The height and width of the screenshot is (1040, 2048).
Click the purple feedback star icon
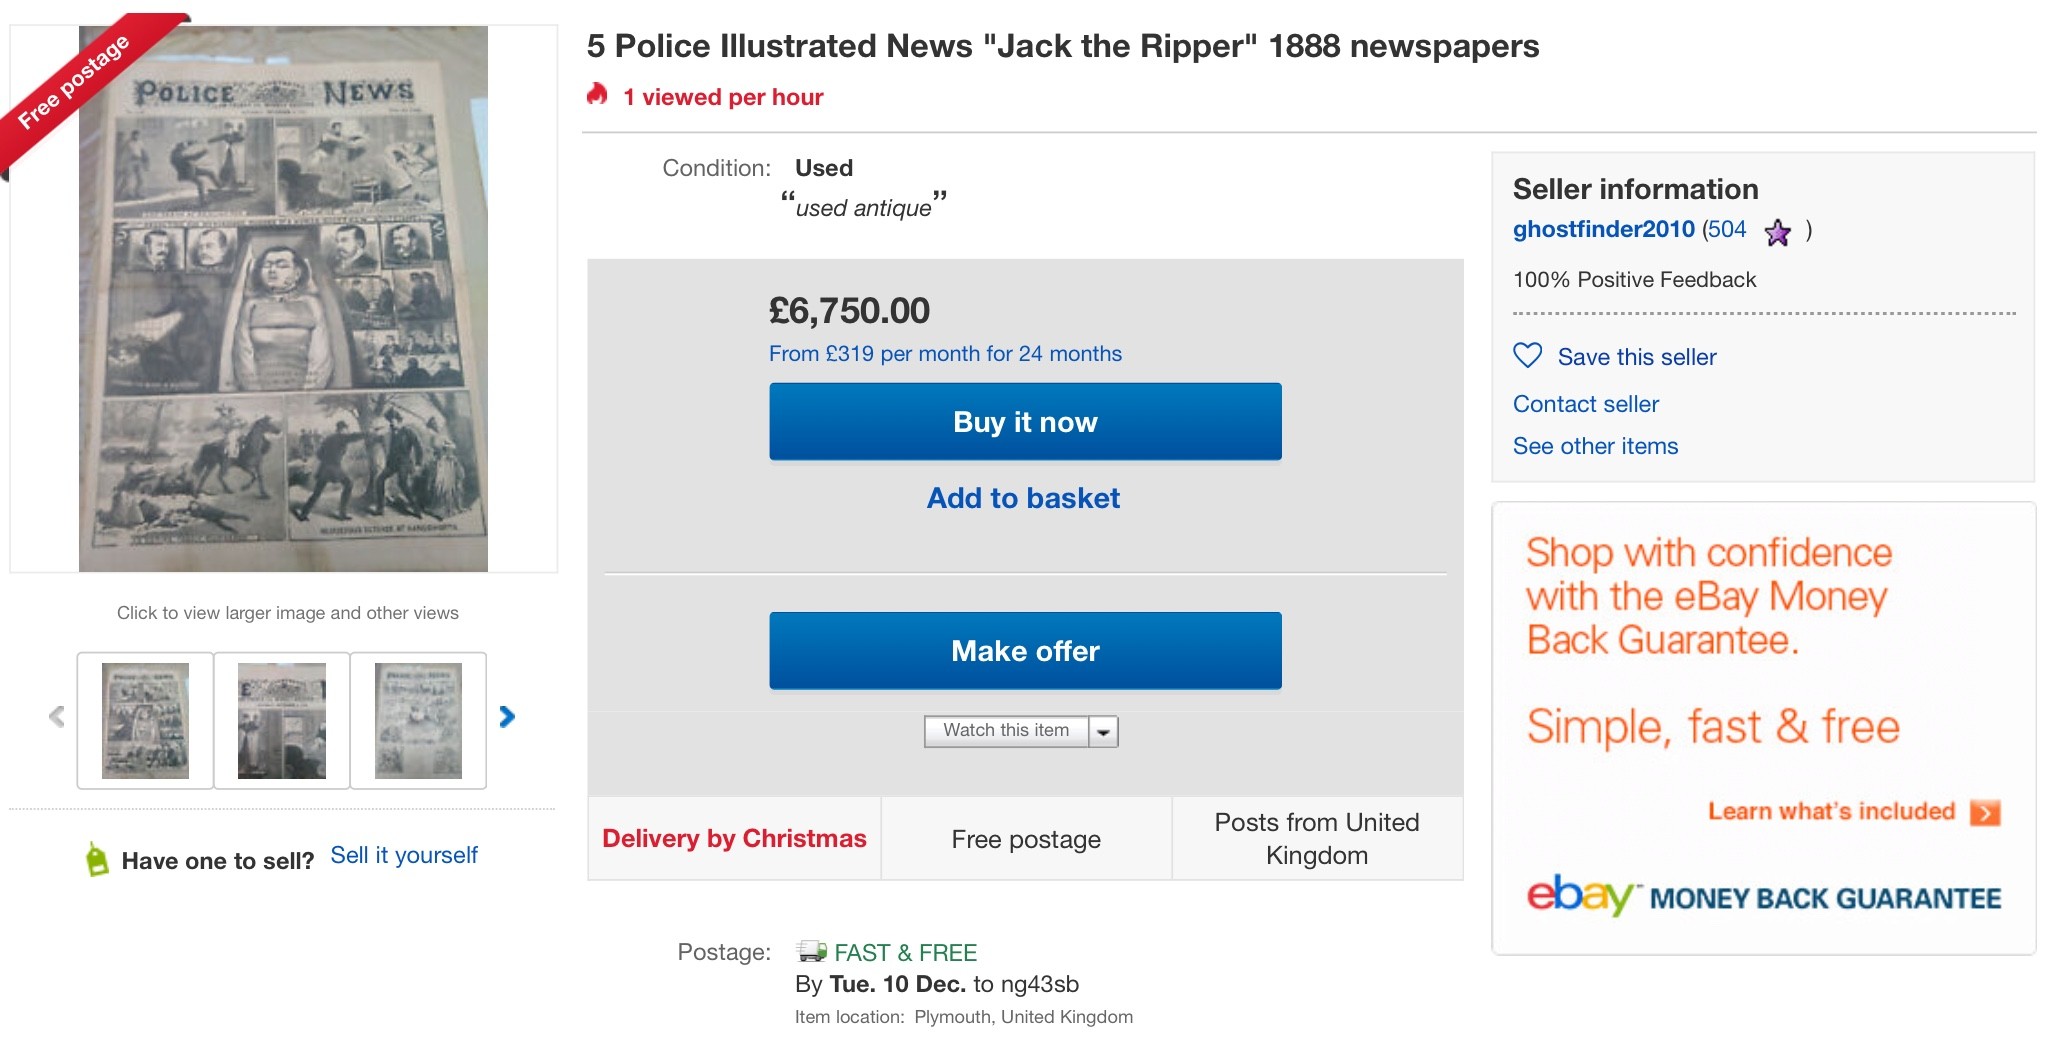pos(1777,232)
